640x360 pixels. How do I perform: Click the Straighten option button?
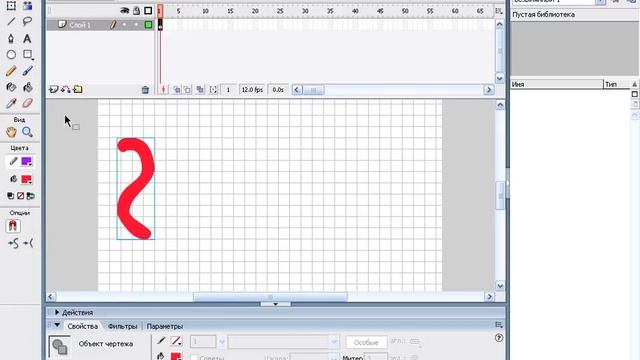click(28, 244)
